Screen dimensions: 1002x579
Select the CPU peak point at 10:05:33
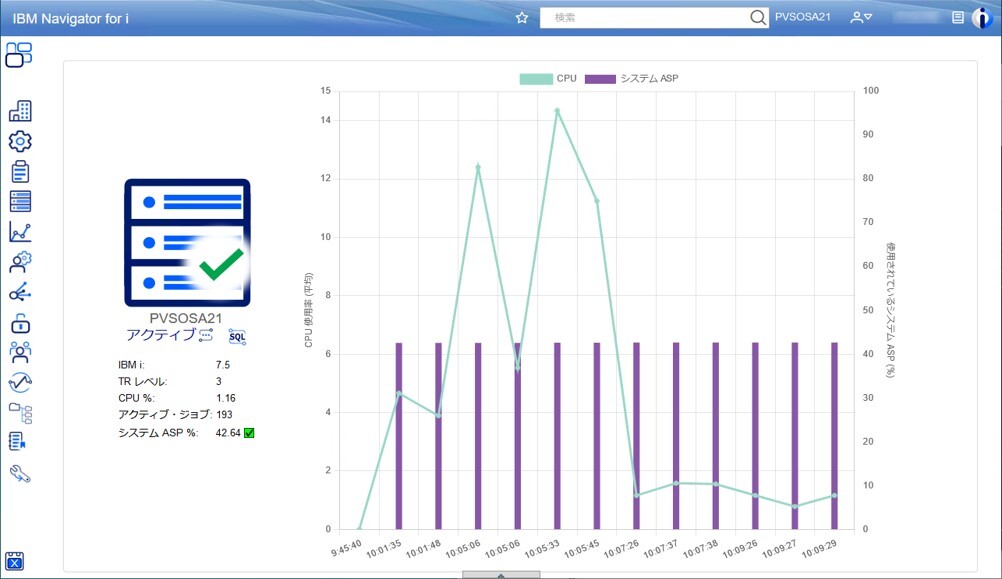click(x=557, y=111)
